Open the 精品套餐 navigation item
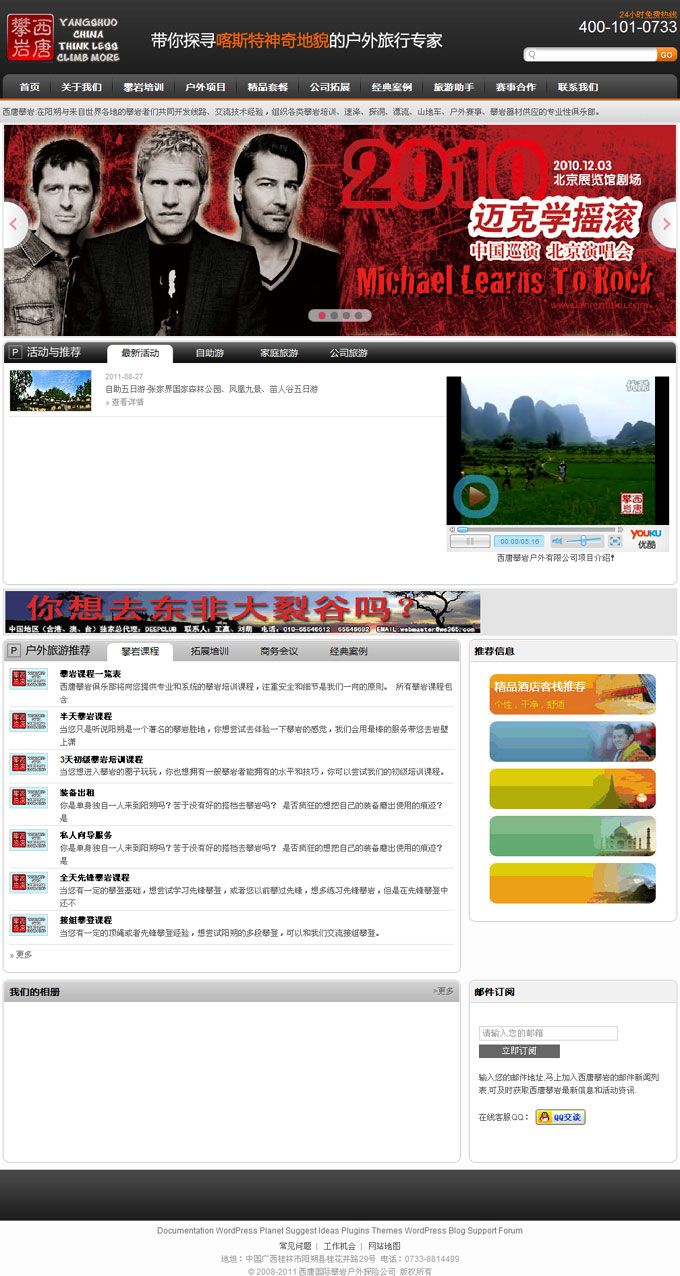The height and width of the screenshot is (1276, 680). [267, 87]
